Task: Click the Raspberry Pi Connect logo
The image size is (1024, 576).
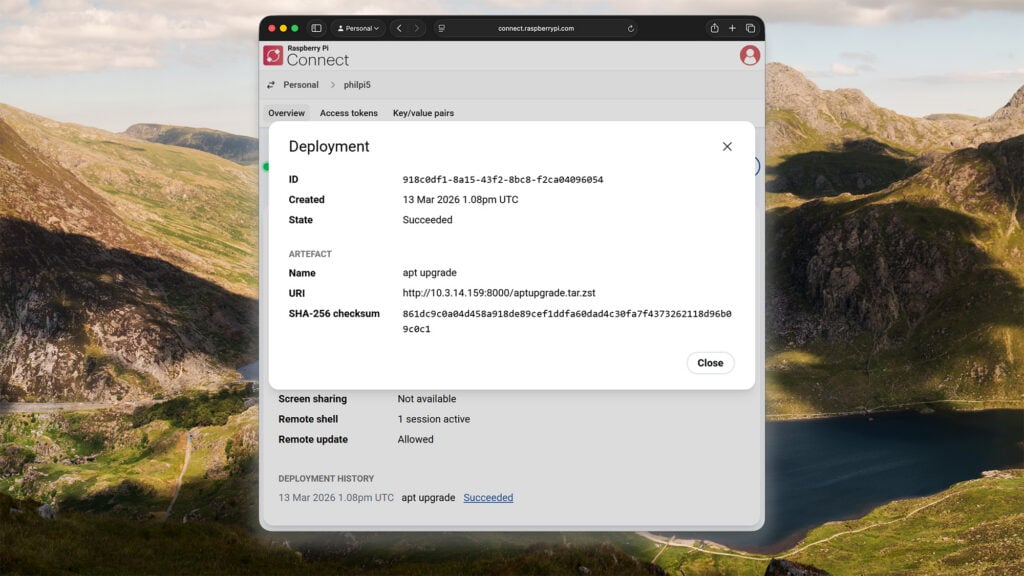Action: click(x=306, y=55)
